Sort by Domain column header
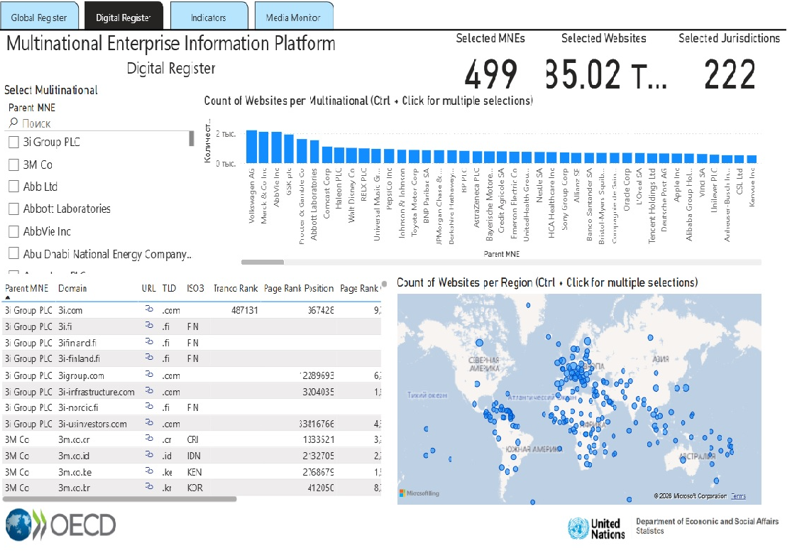The height and width of the screenshot is (551, 790). tap(73, 288)
